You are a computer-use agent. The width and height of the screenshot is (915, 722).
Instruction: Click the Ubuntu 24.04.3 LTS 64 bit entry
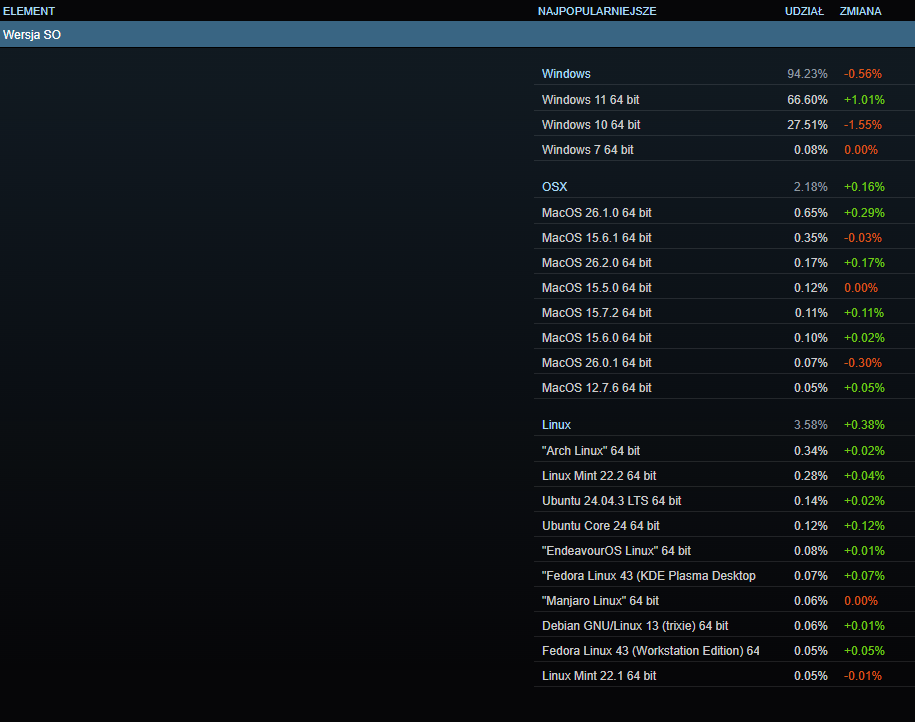click(x=611, y=501)
